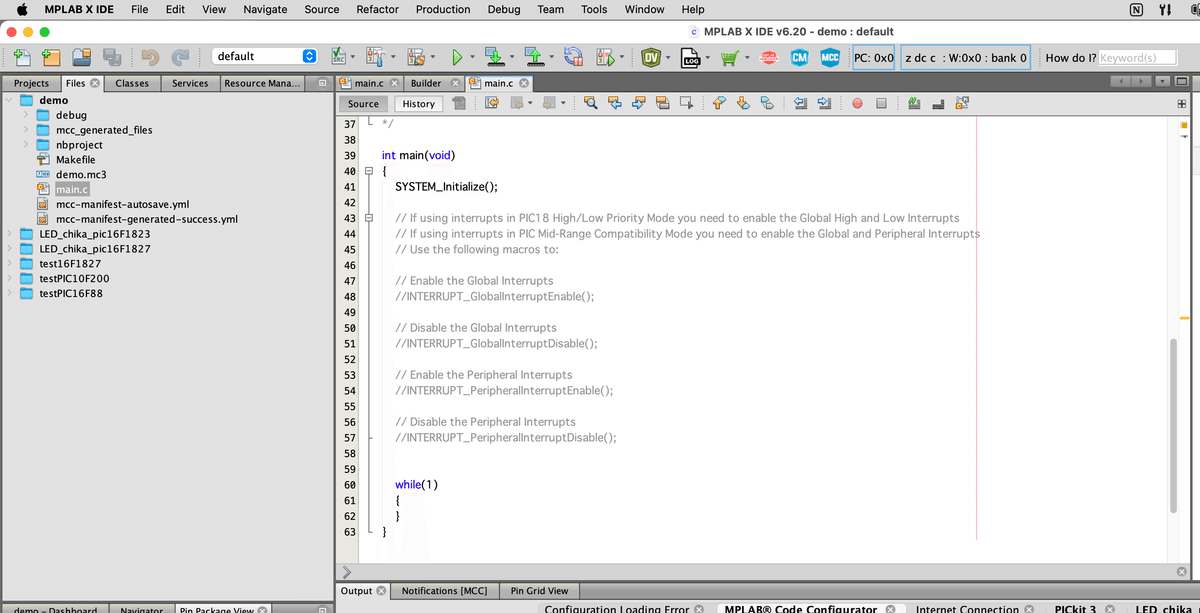This screenshot has height=613, width=1200.
Task: Click the Start Macro Recording red circle
Action: (x=857, y=103)
